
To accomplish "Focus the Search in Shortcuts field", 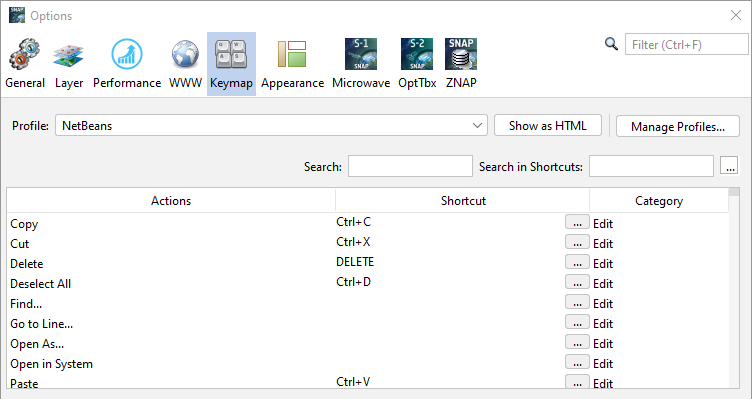I will tap(651, 166).
